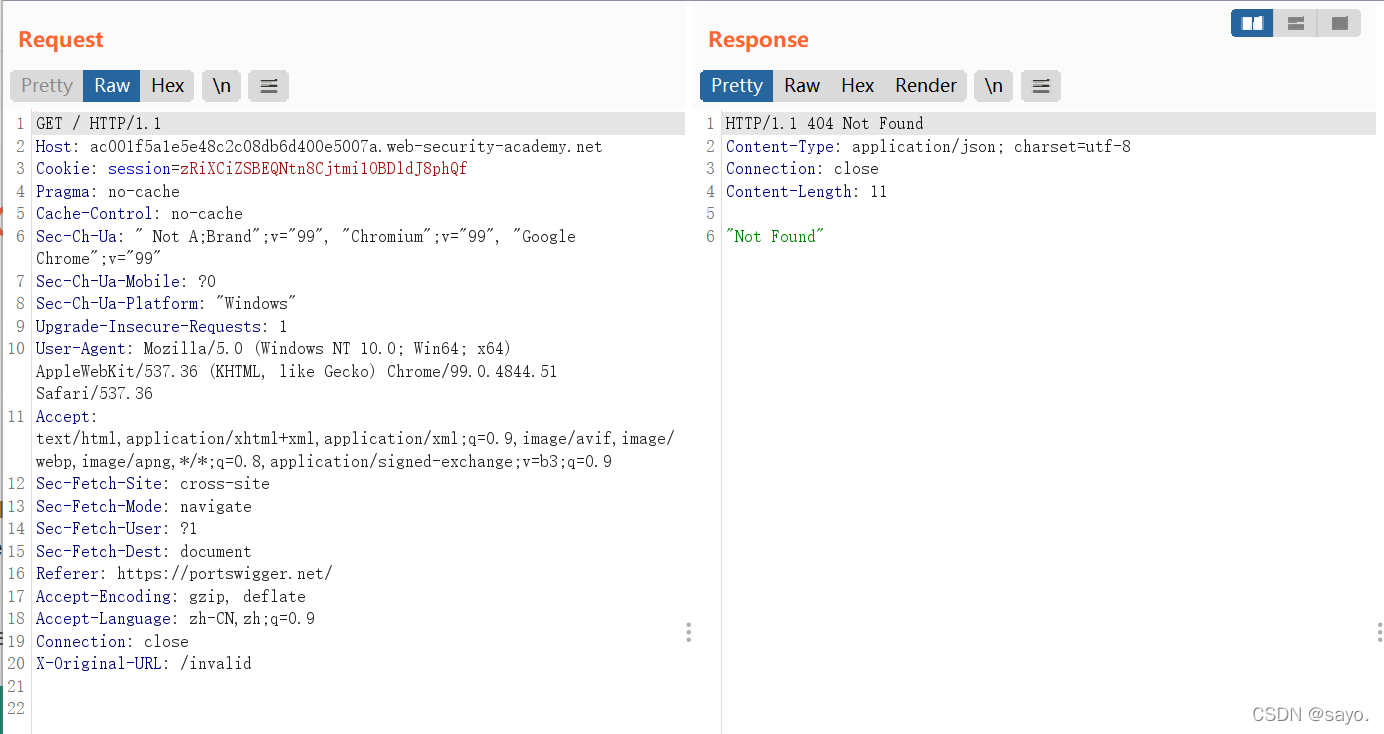Click the response Connection: close header on line 3
This screenshot has width=1384, height=734.
pos(803,169)
